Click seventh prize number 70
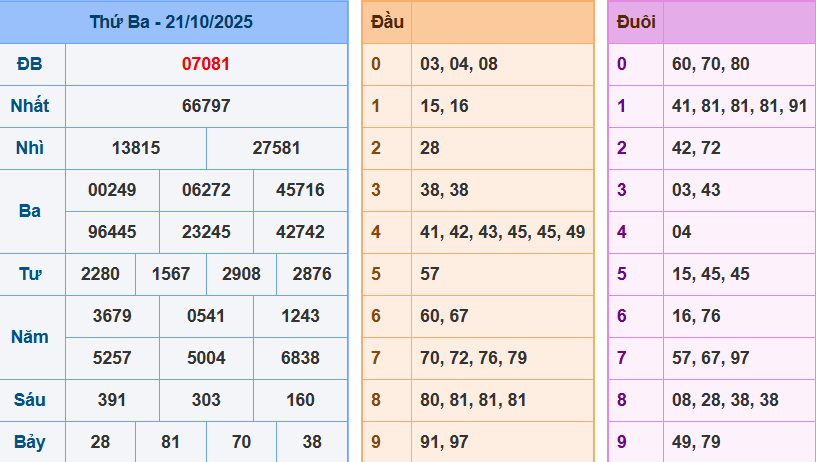This screenshot has width=816, height=462. [x=242, y=442]
